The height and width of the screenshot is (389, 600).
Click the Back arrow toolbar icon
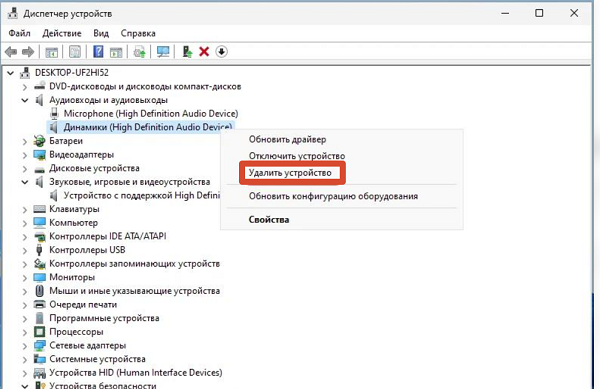pos(11,52)
